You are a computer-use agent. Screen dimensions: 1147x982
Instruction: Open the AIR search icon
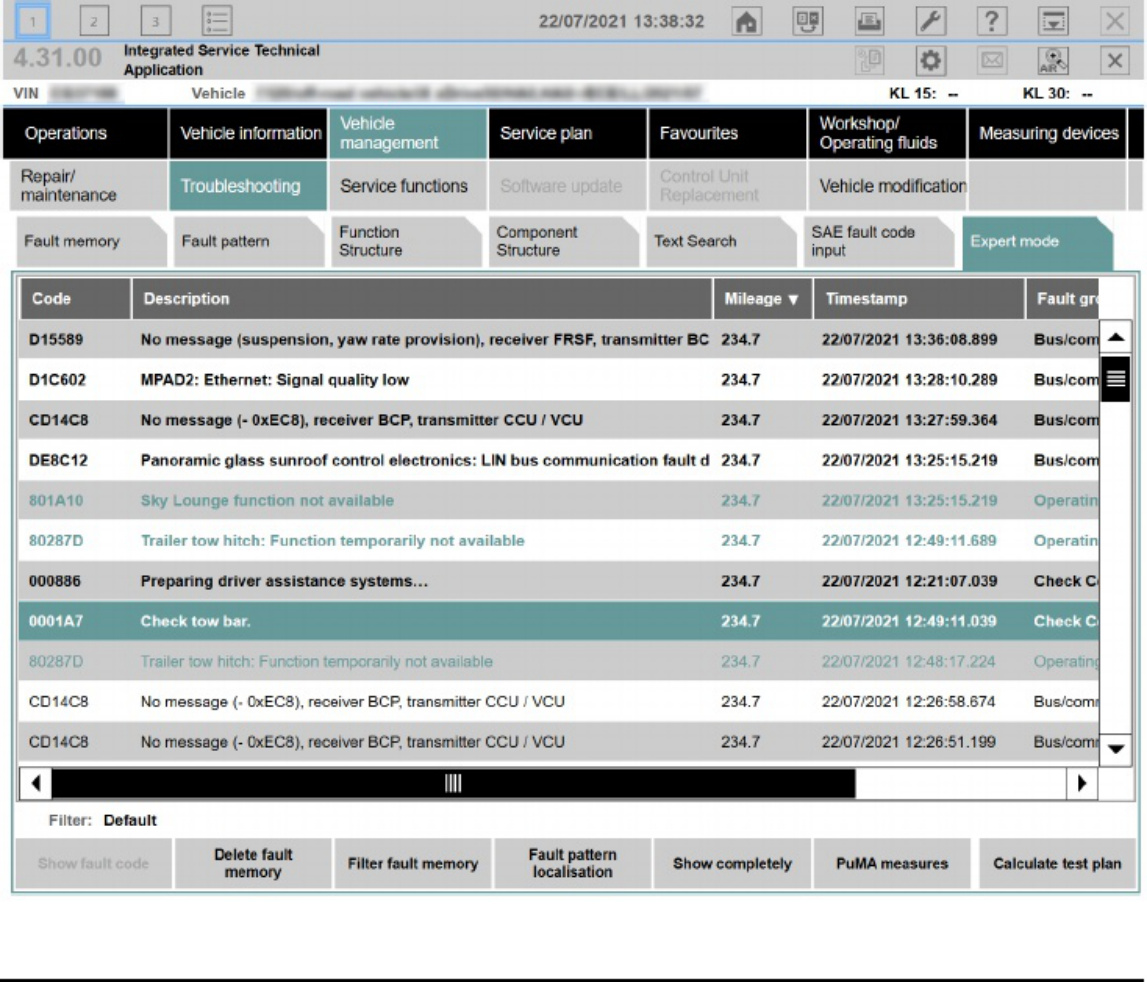(1053, 60)
